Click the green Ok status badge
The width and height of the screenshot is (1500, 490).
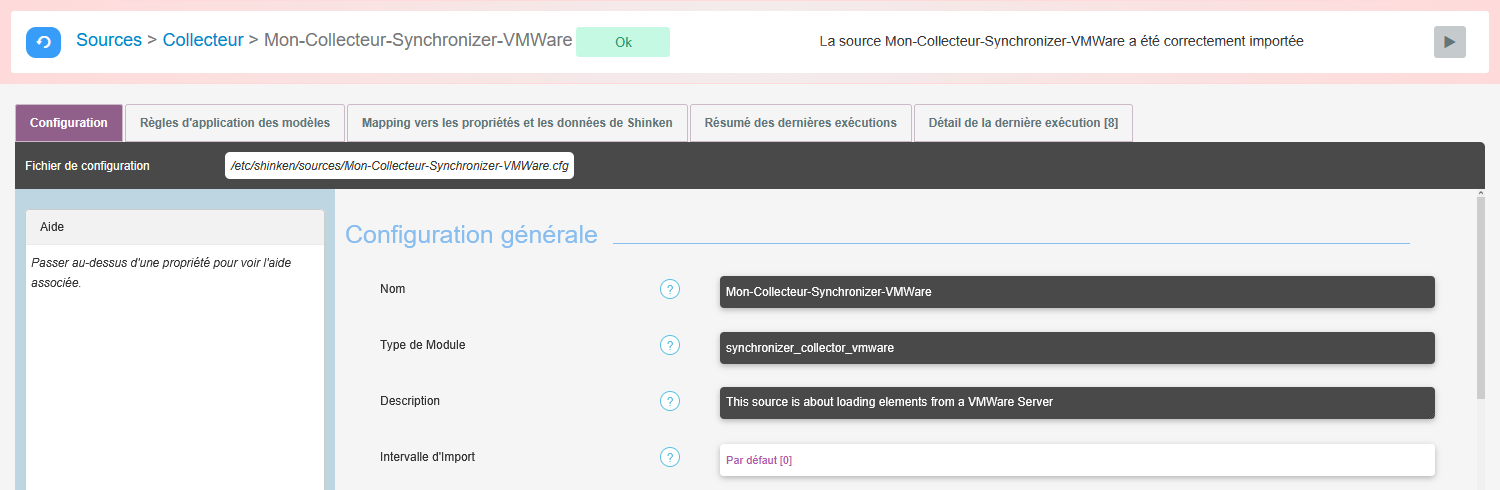click(623, 43)
